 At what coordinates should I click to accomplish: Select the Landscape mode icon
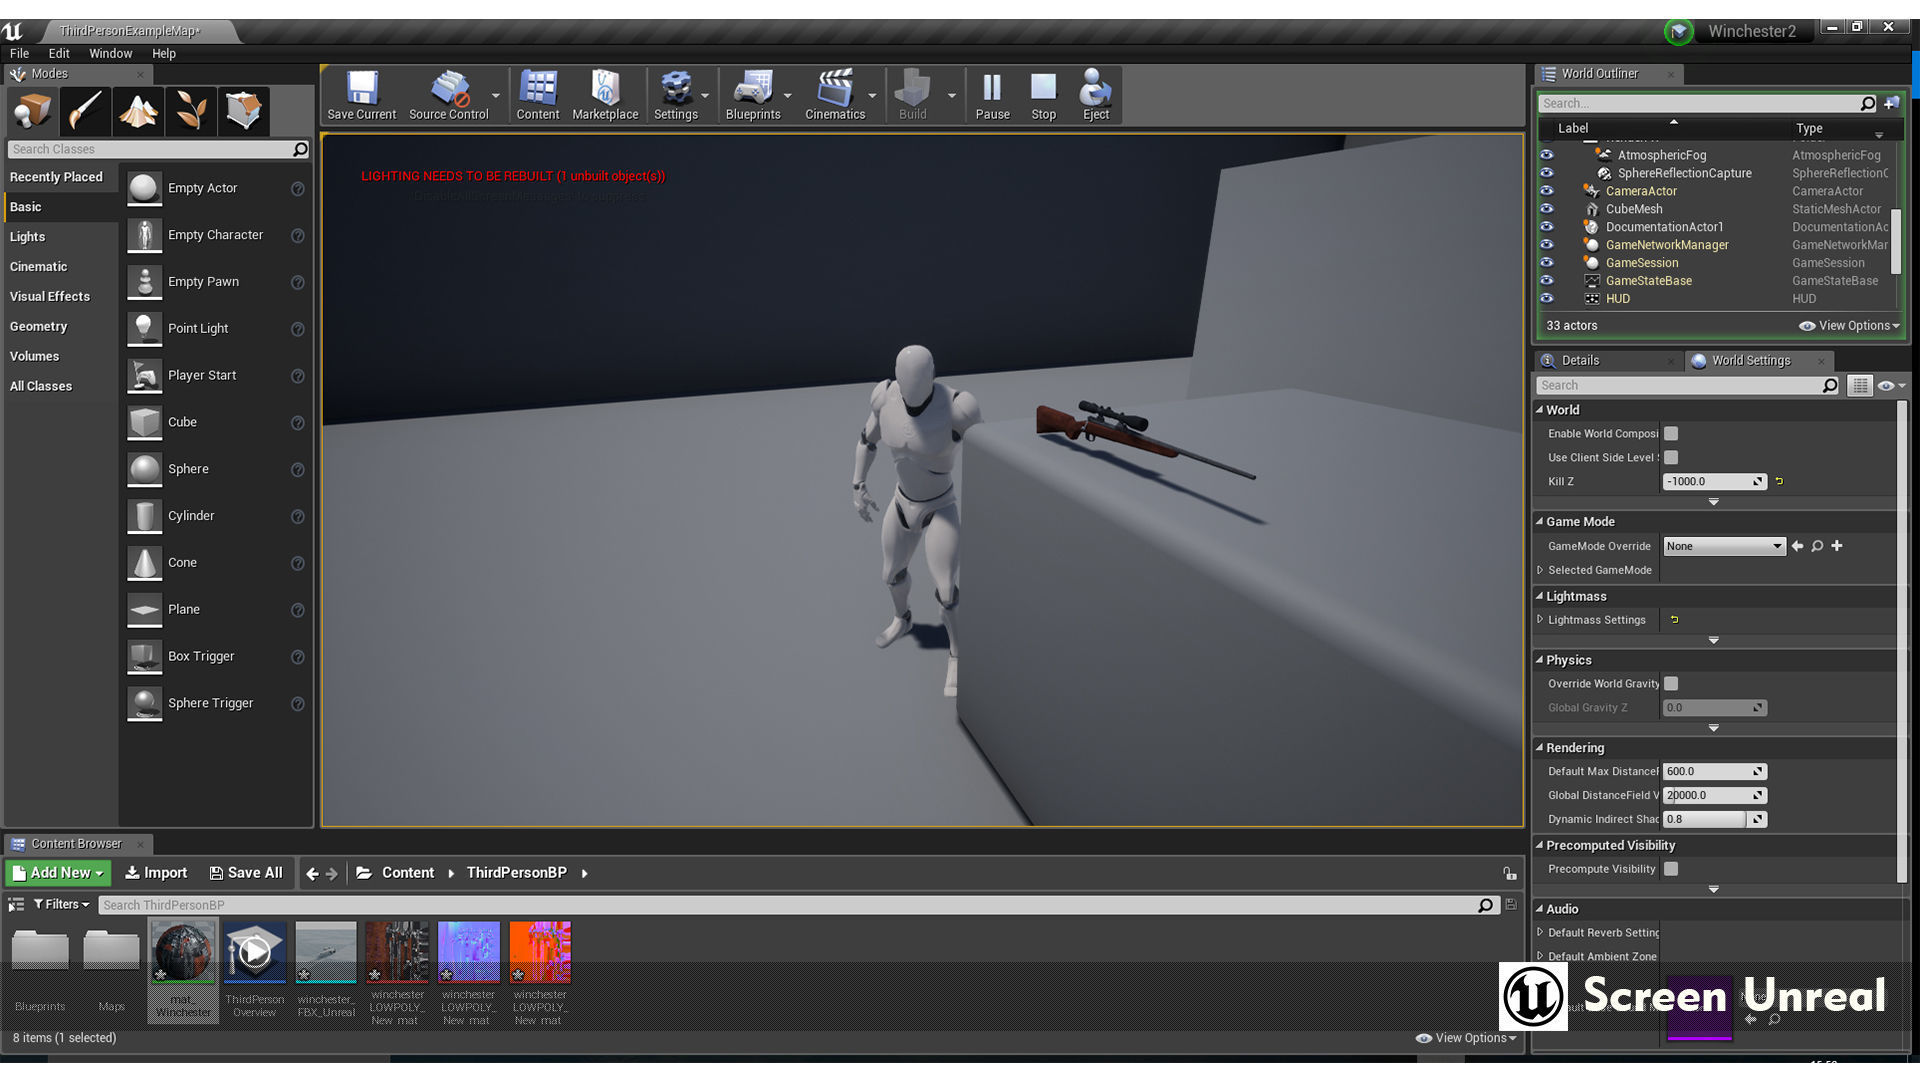click(138, 111)
